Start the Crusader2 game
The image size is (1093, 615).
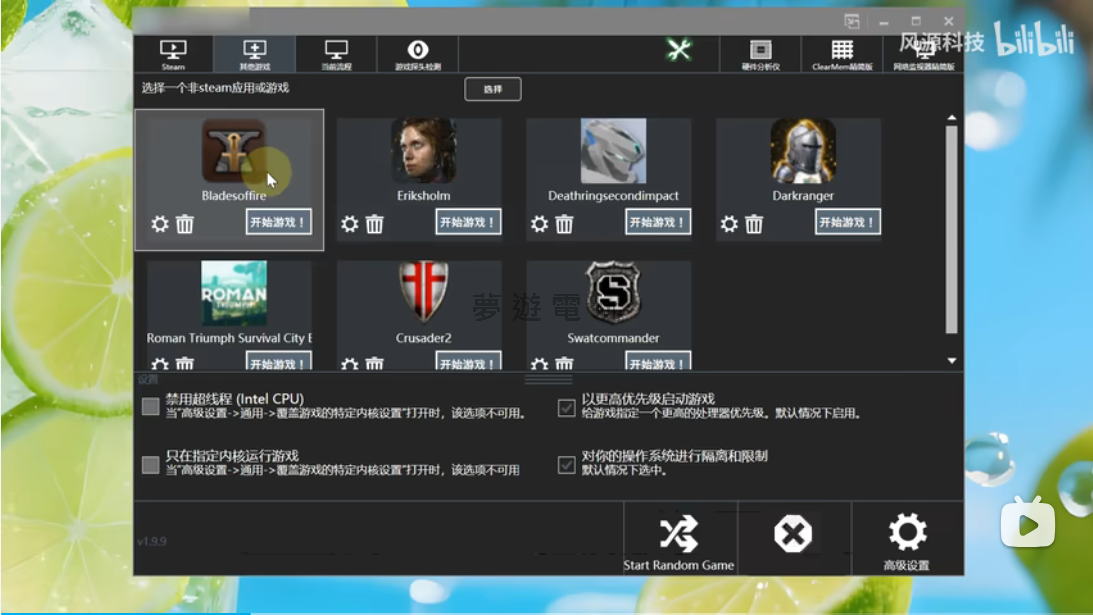click(468, 361)
